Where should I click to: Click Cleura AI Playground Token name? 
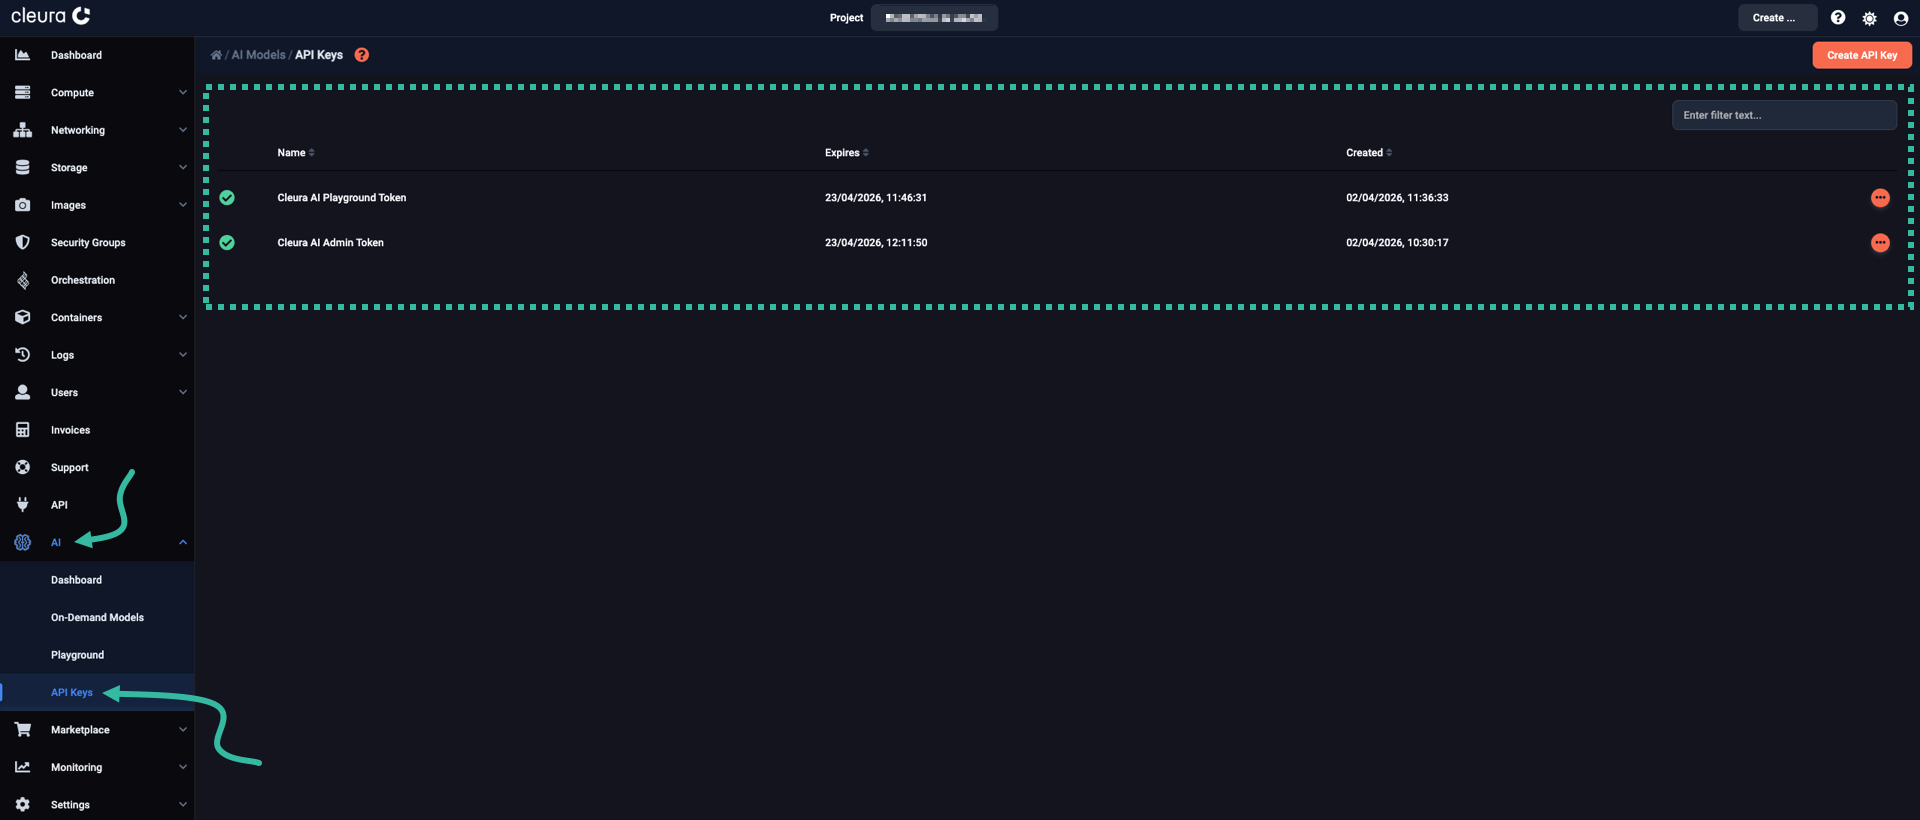(x=342, y=198)
